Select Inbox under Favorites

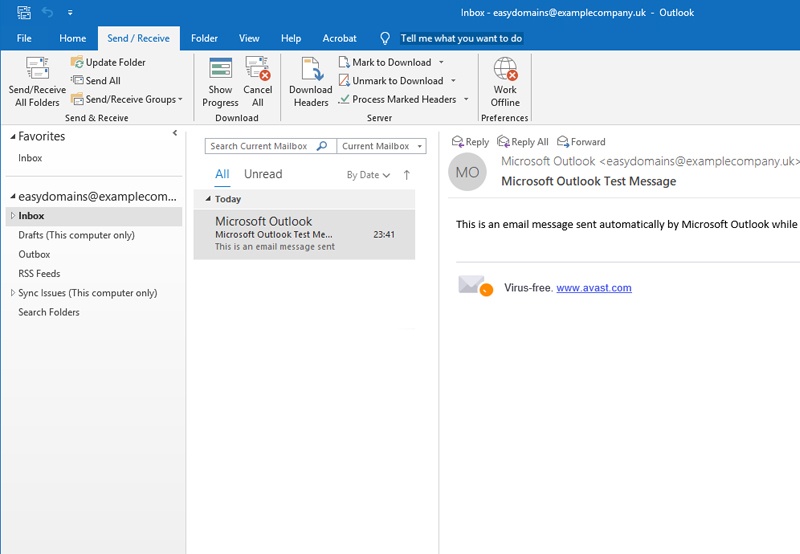tap(30, 158)
